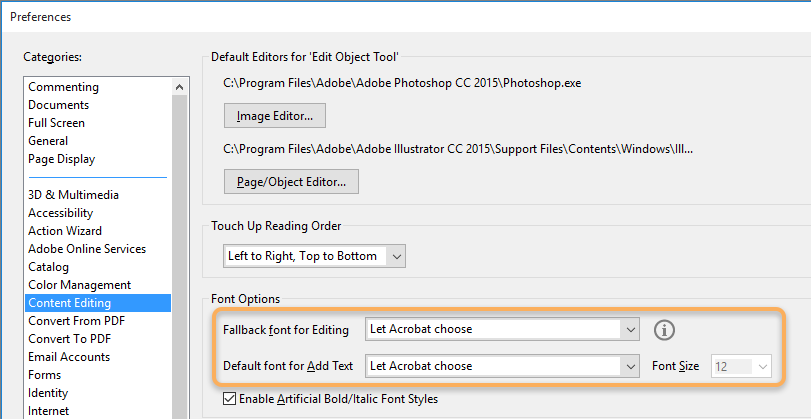The height and width of the screenshot is (419, 811).
Task: Choose Full Screen in the categories list
Action: (x=56, y=123)
